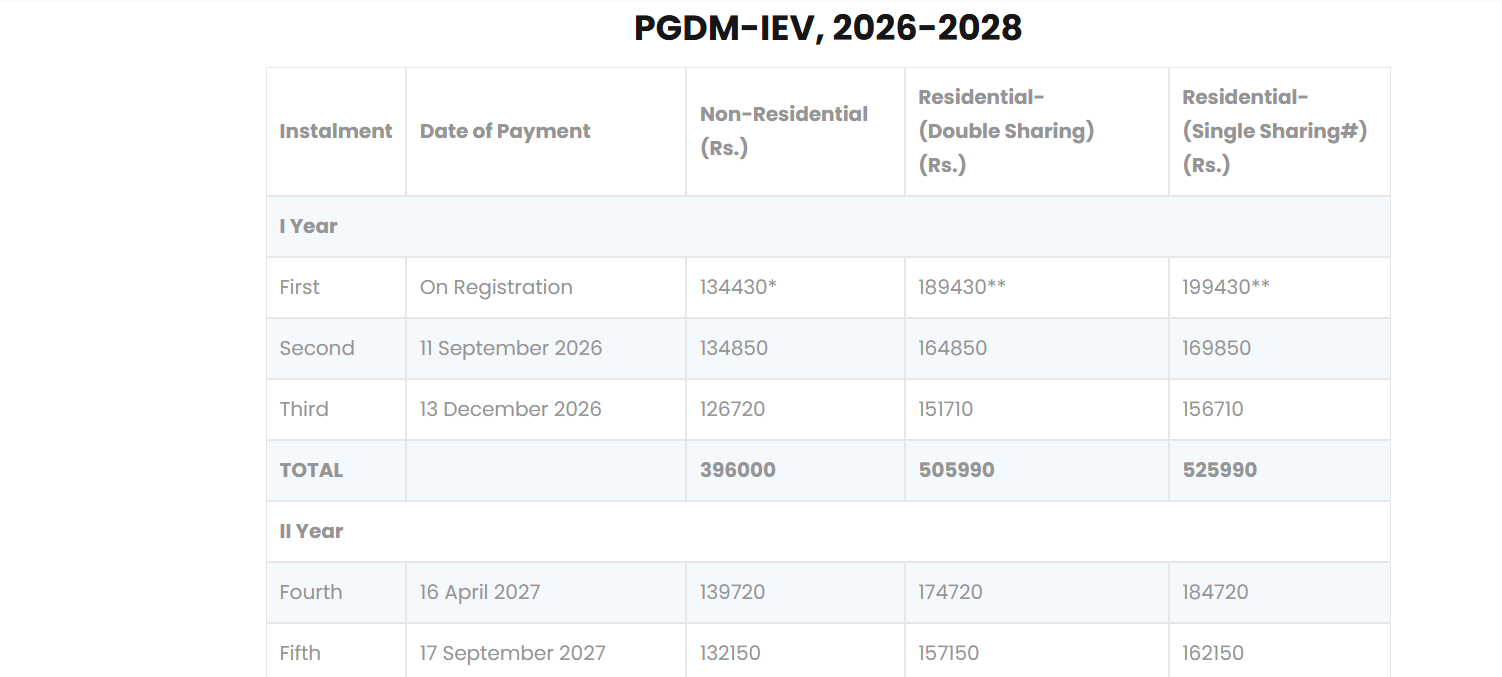The width and height of the screenshot is (1502, 677).
Task: Click the II Year section row
Action: (311, 531)
